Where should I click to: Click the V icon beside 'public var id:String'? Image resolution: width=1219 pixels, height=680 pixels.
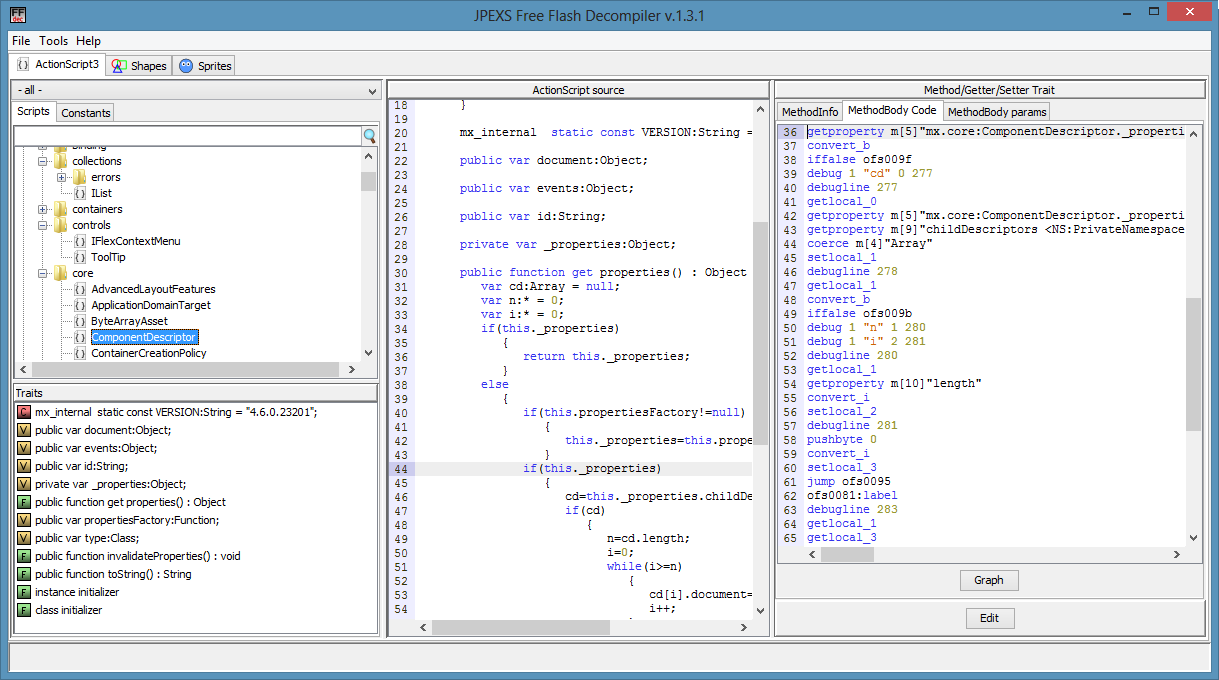[24, 466]
